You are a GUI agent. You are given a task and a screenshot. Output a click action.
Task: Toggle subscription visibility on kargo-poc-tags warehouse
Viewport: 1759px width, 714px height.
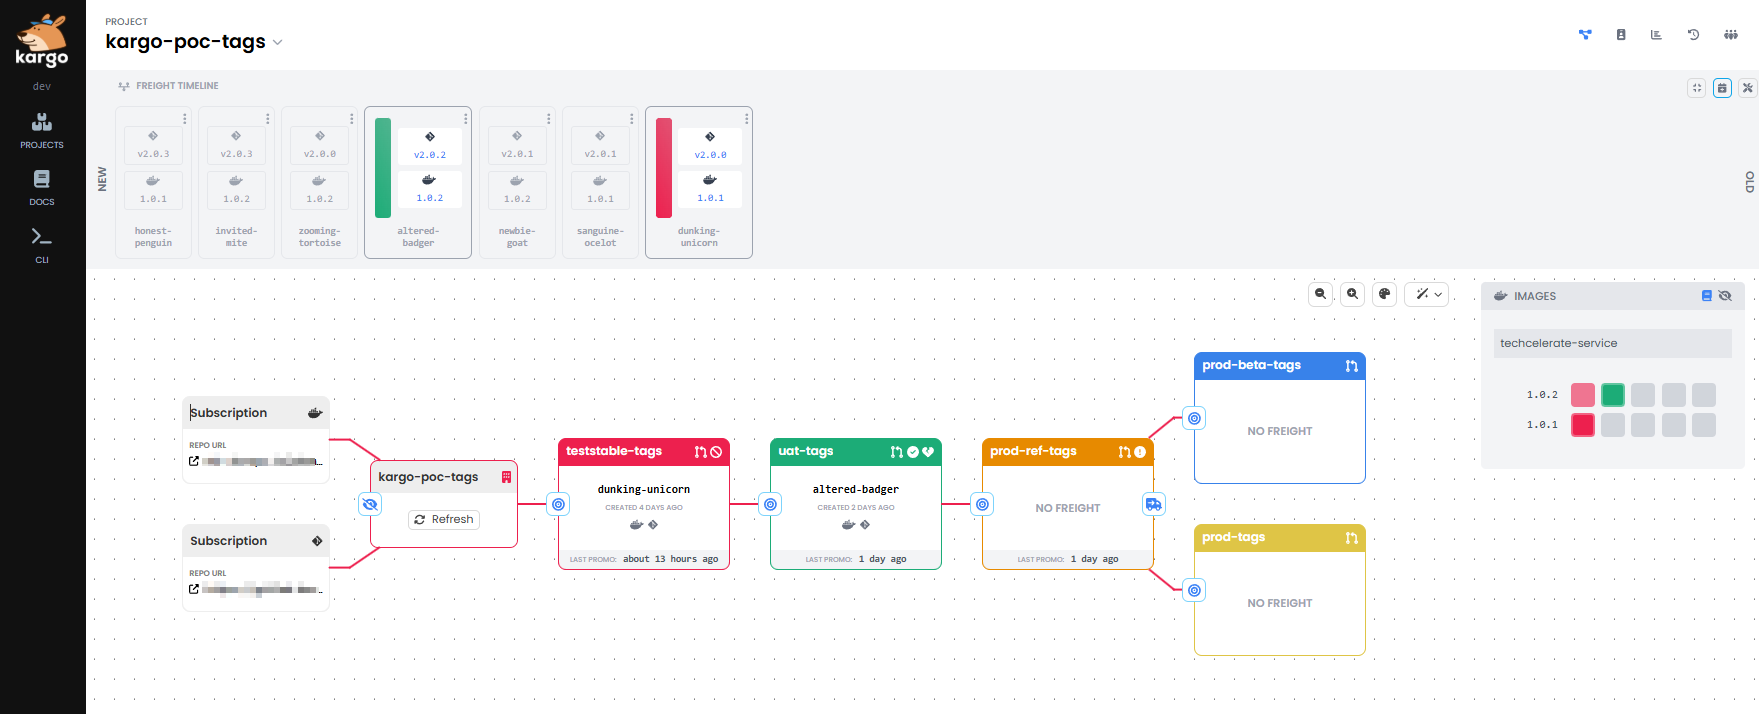(x=370, y=504)
